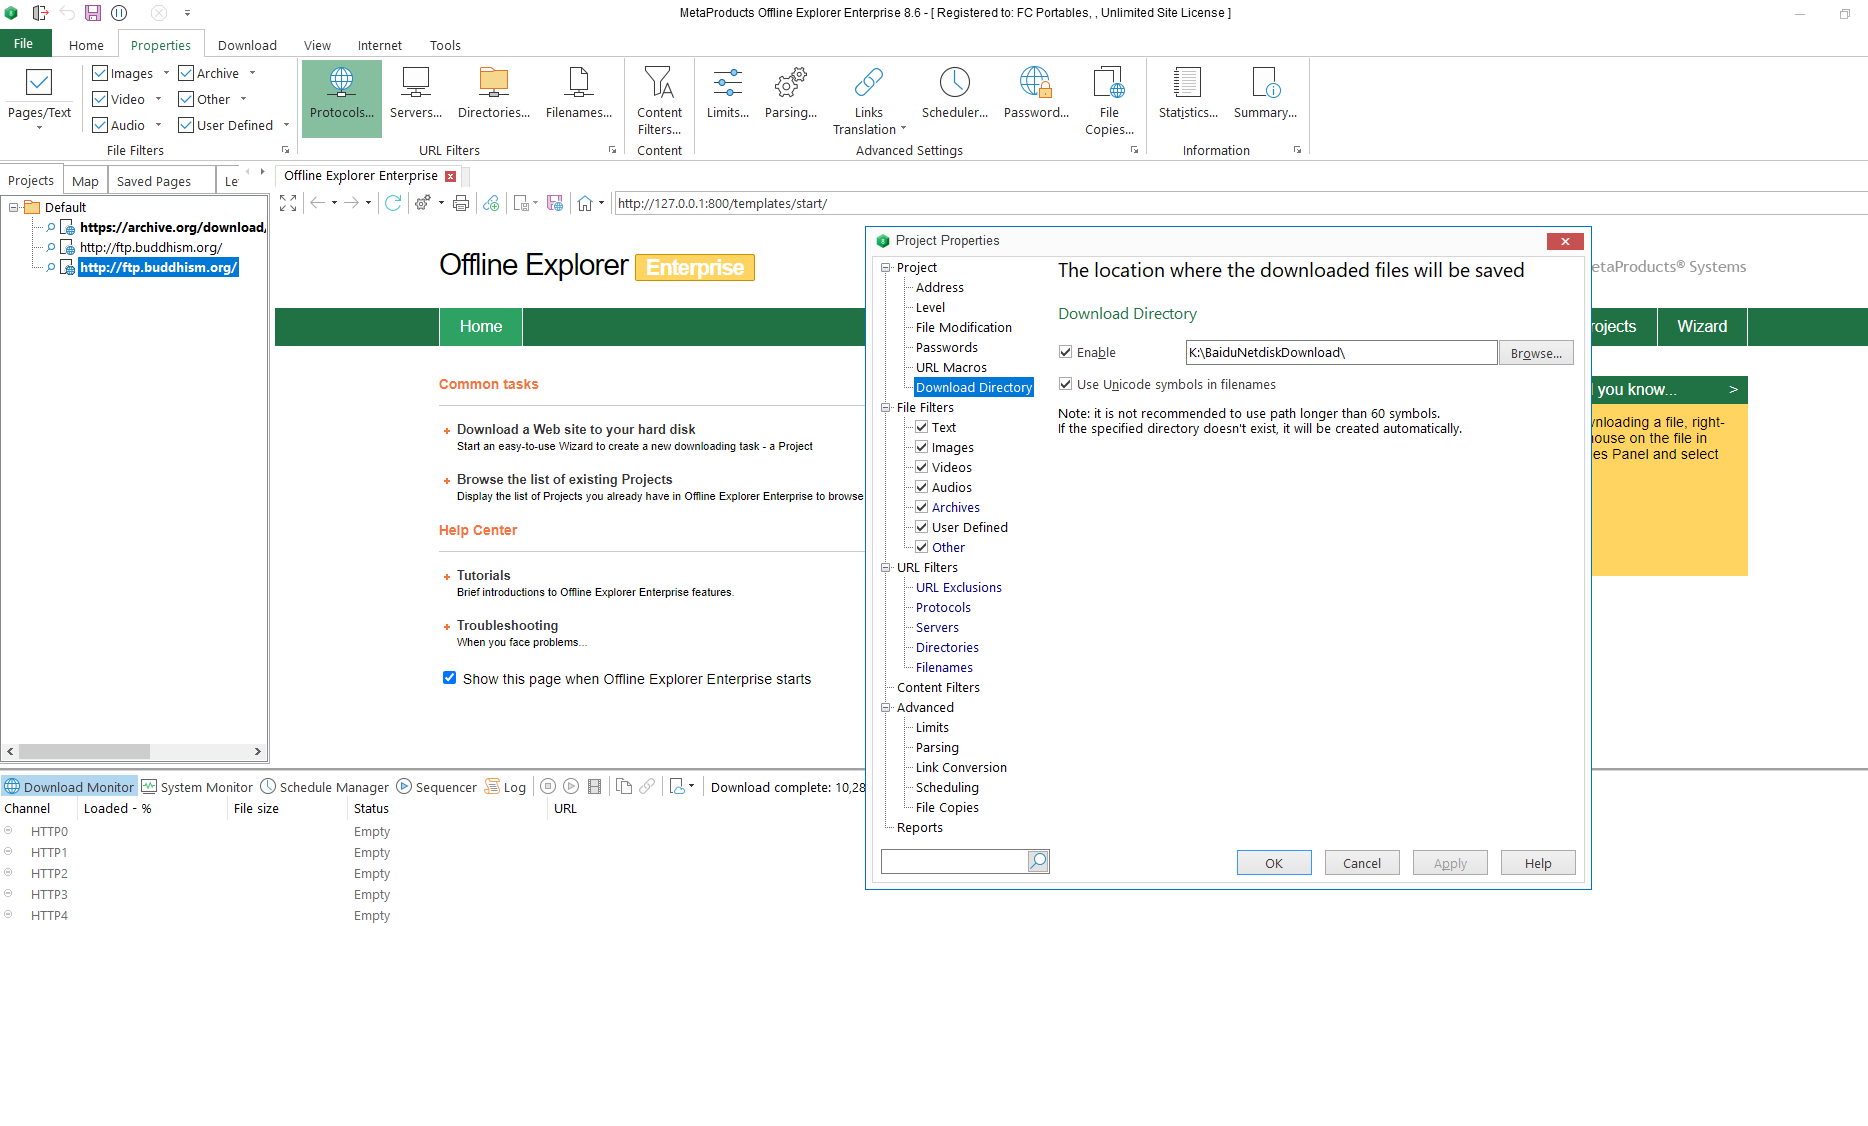This screenshot has width=1868, height=1126.
Task: Click the search icon in Project Properties
Action: coord(1038,861)
